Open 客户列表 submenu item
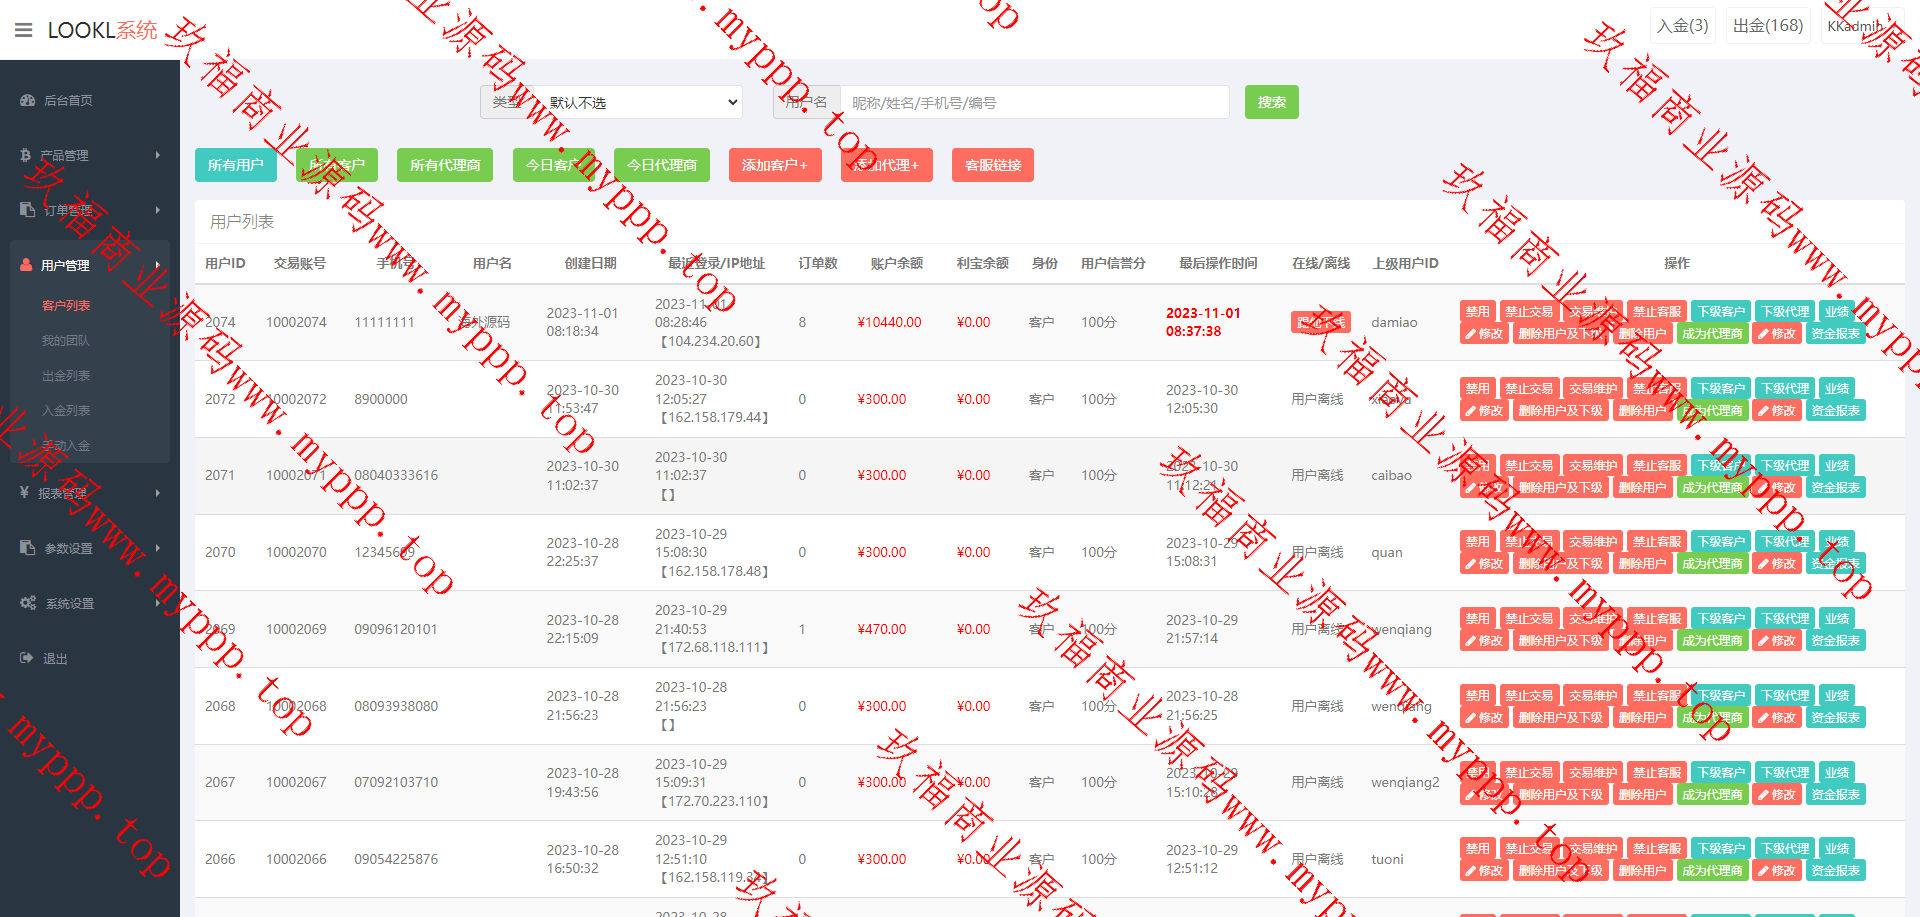This screenshot has width=1920, height=917. [x=66, y=306]
